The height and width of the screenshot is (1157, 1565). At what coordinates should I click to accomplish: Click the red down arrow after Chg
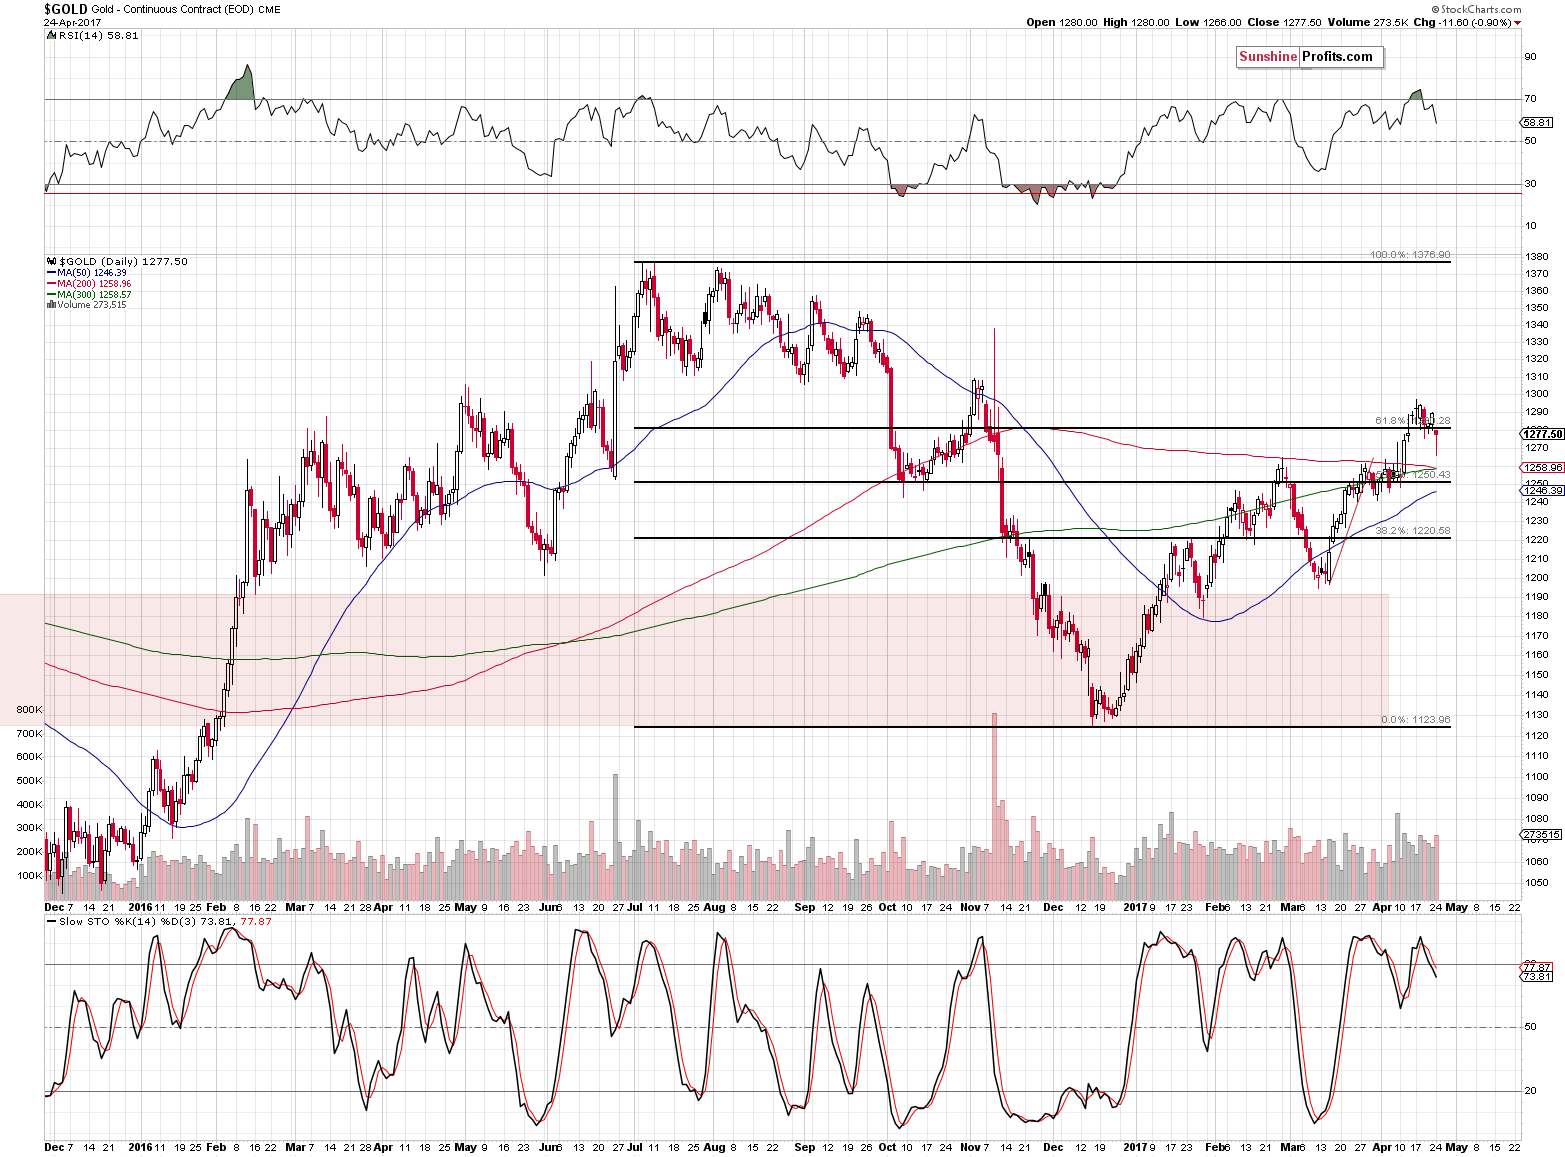click(x=1517, y=23)
